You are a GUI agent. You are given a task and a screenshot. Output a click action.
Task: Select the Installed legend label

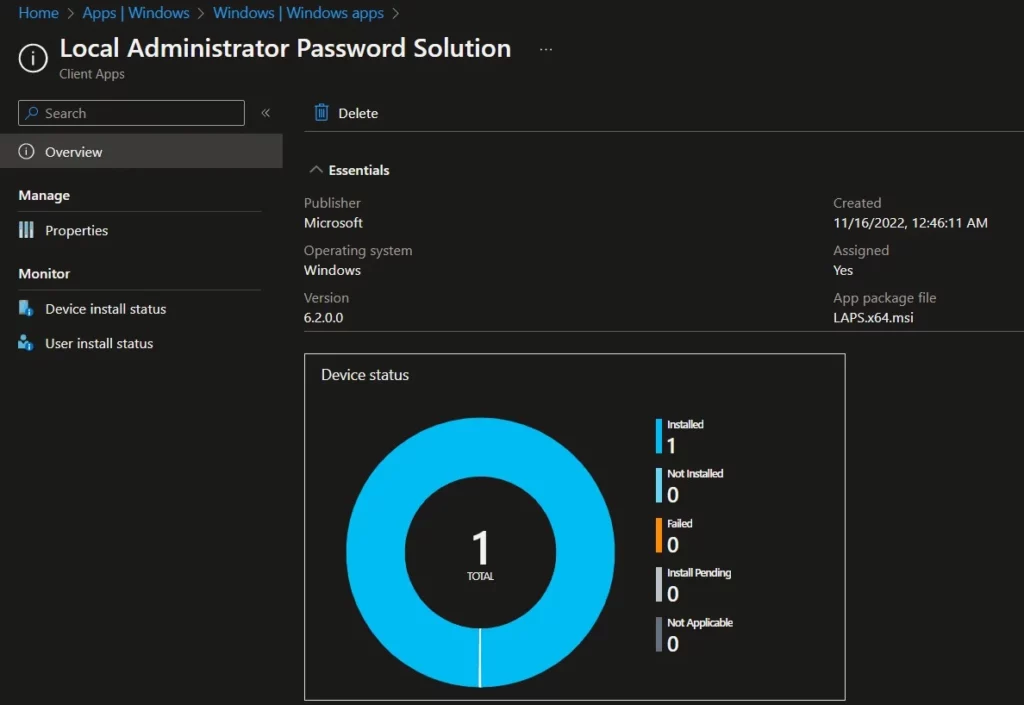[685, 424]
